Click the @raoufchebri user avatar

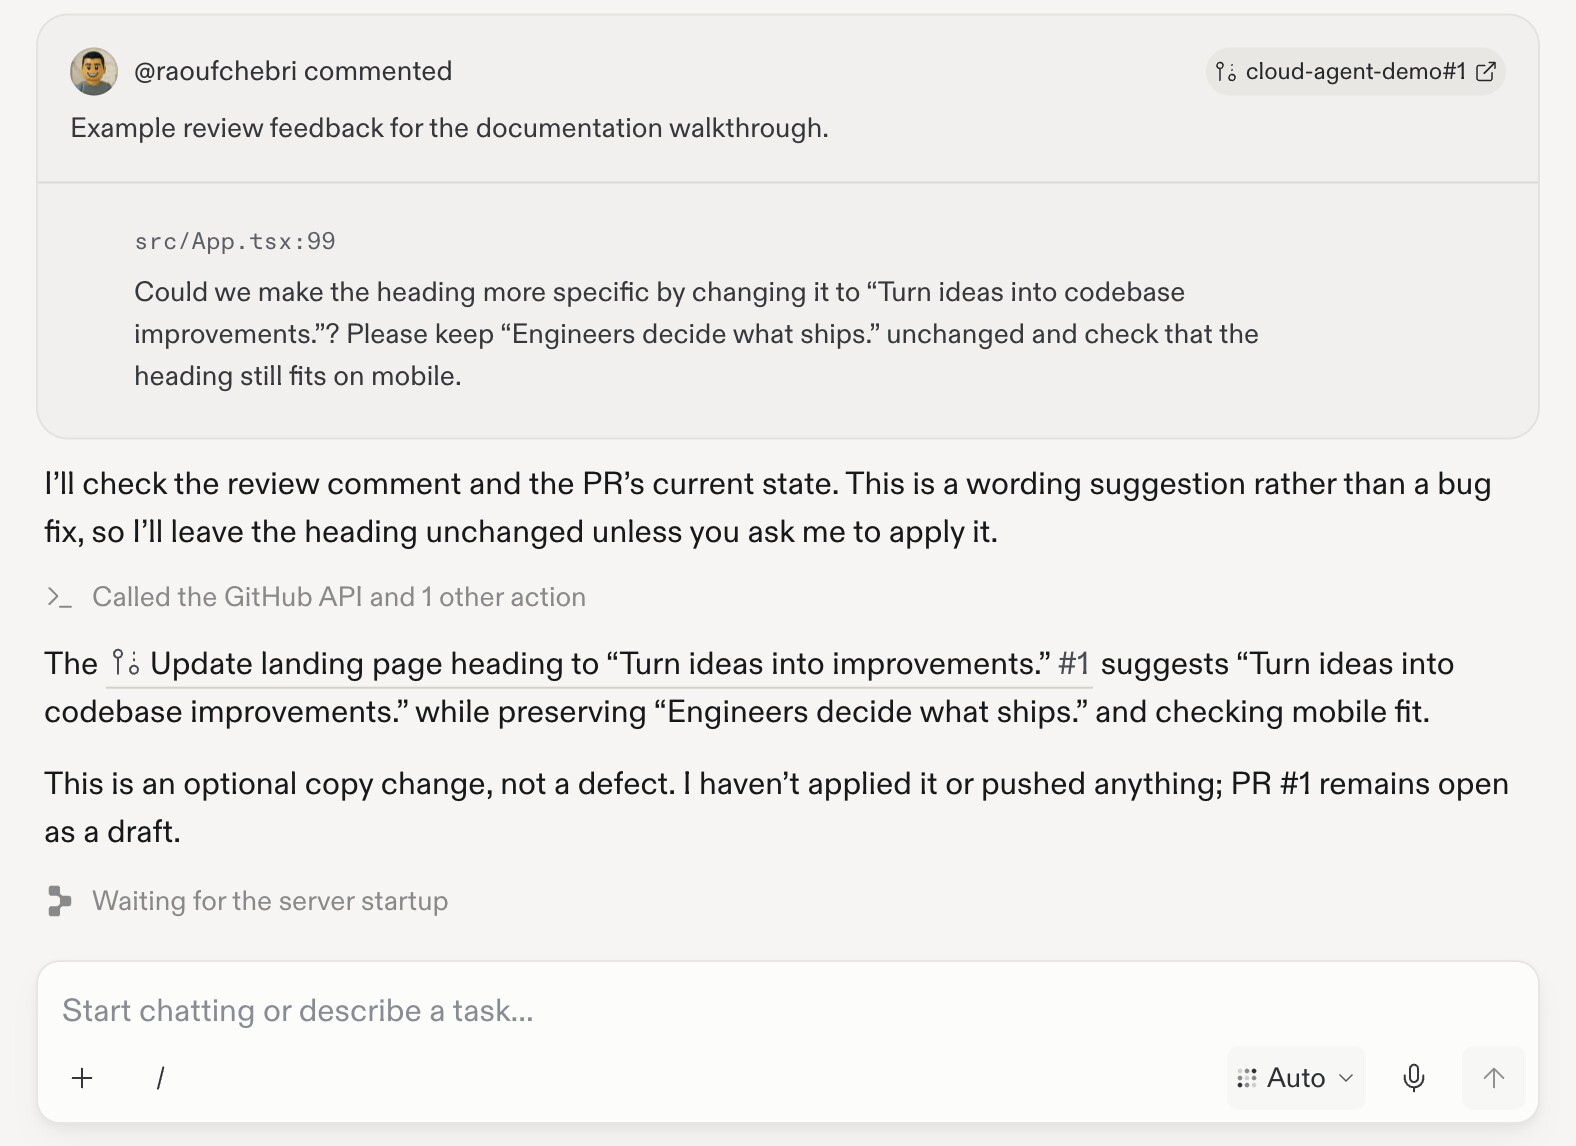click(94, 72)
